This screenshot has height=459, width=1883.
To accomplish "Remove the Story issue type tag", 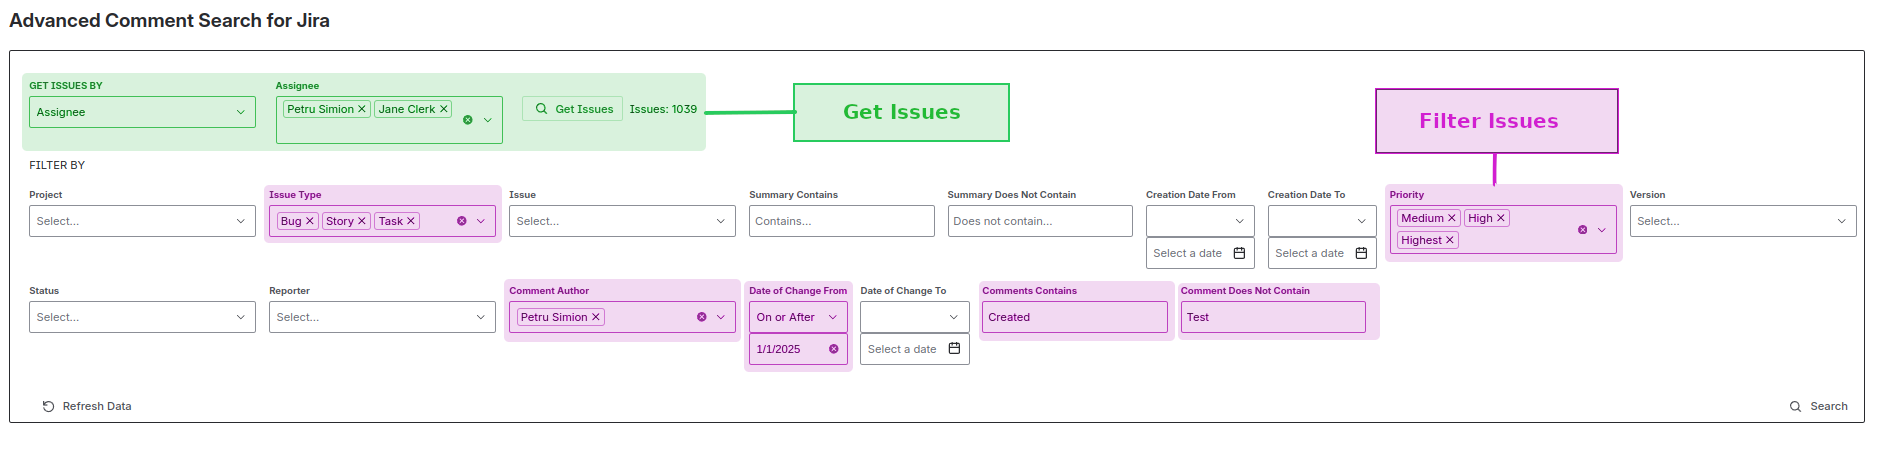I will 362,222.
